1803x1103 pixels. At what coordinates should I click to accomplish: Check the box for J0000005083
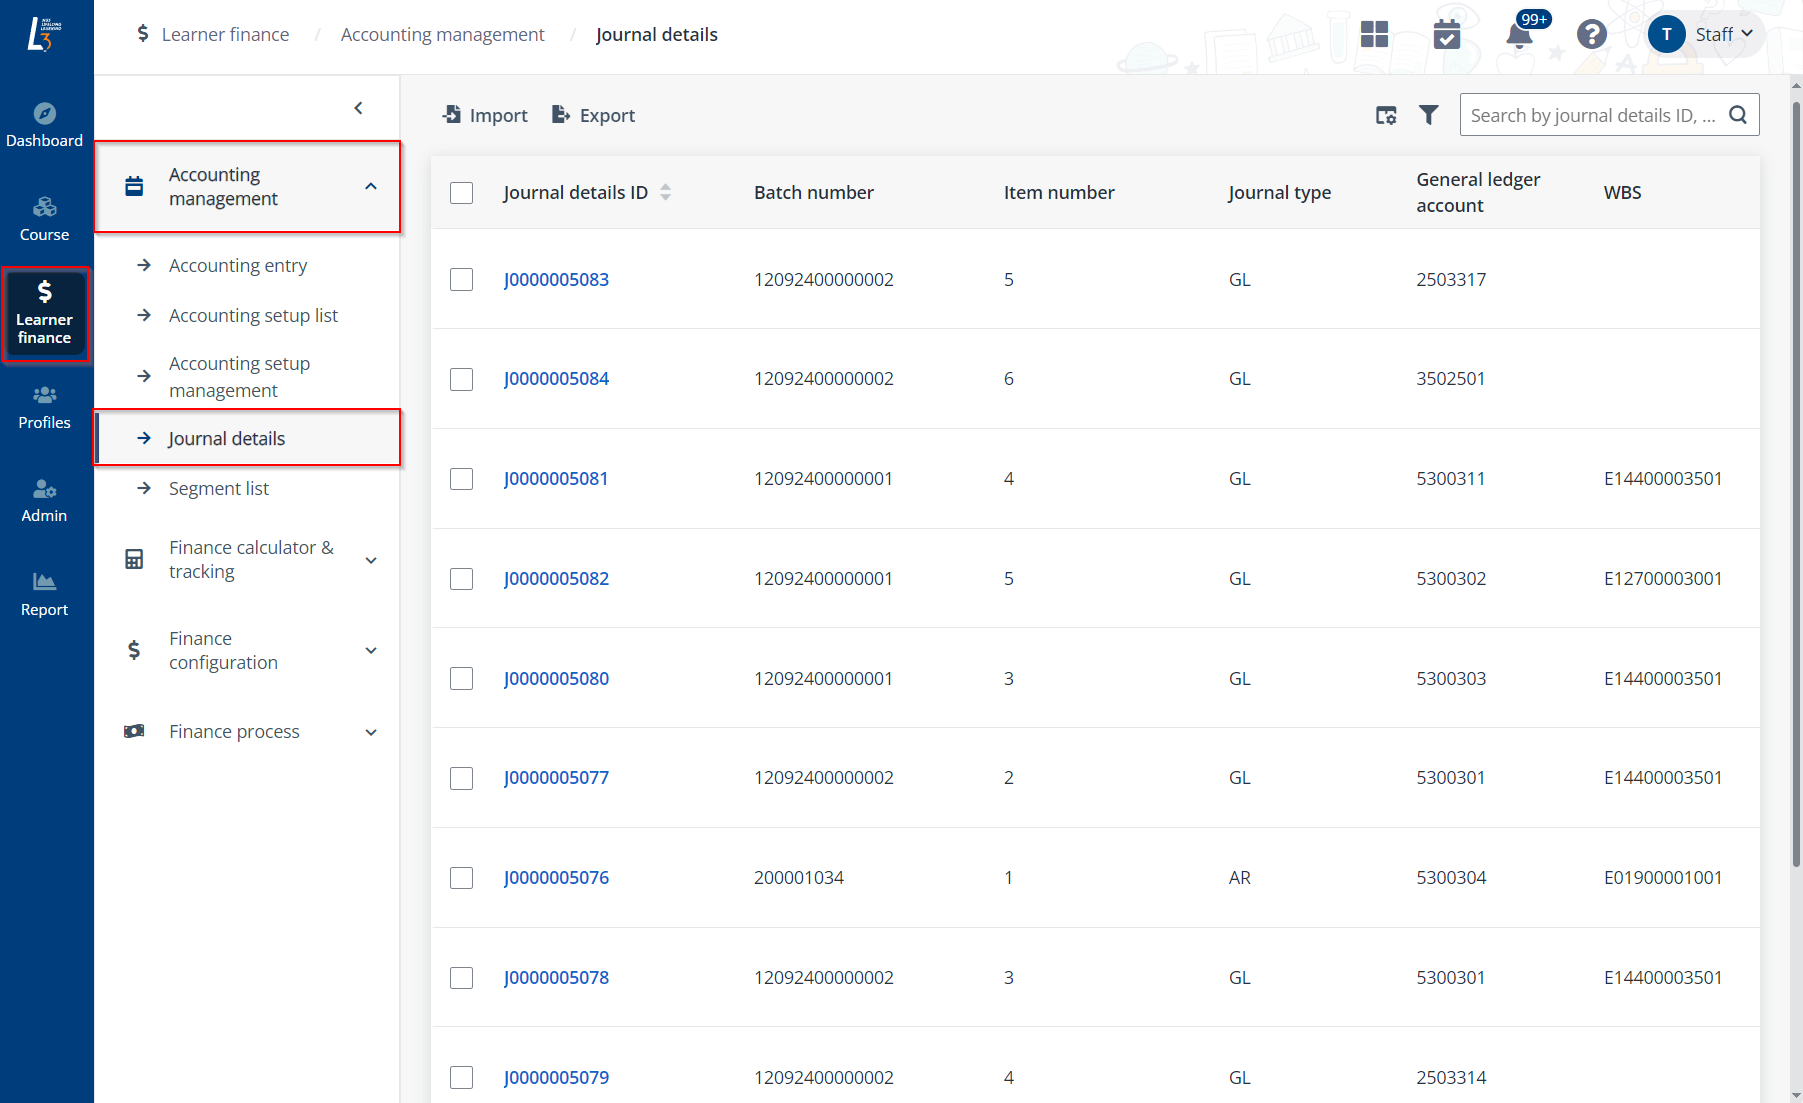pyautogui.click(x=461, y=280)
